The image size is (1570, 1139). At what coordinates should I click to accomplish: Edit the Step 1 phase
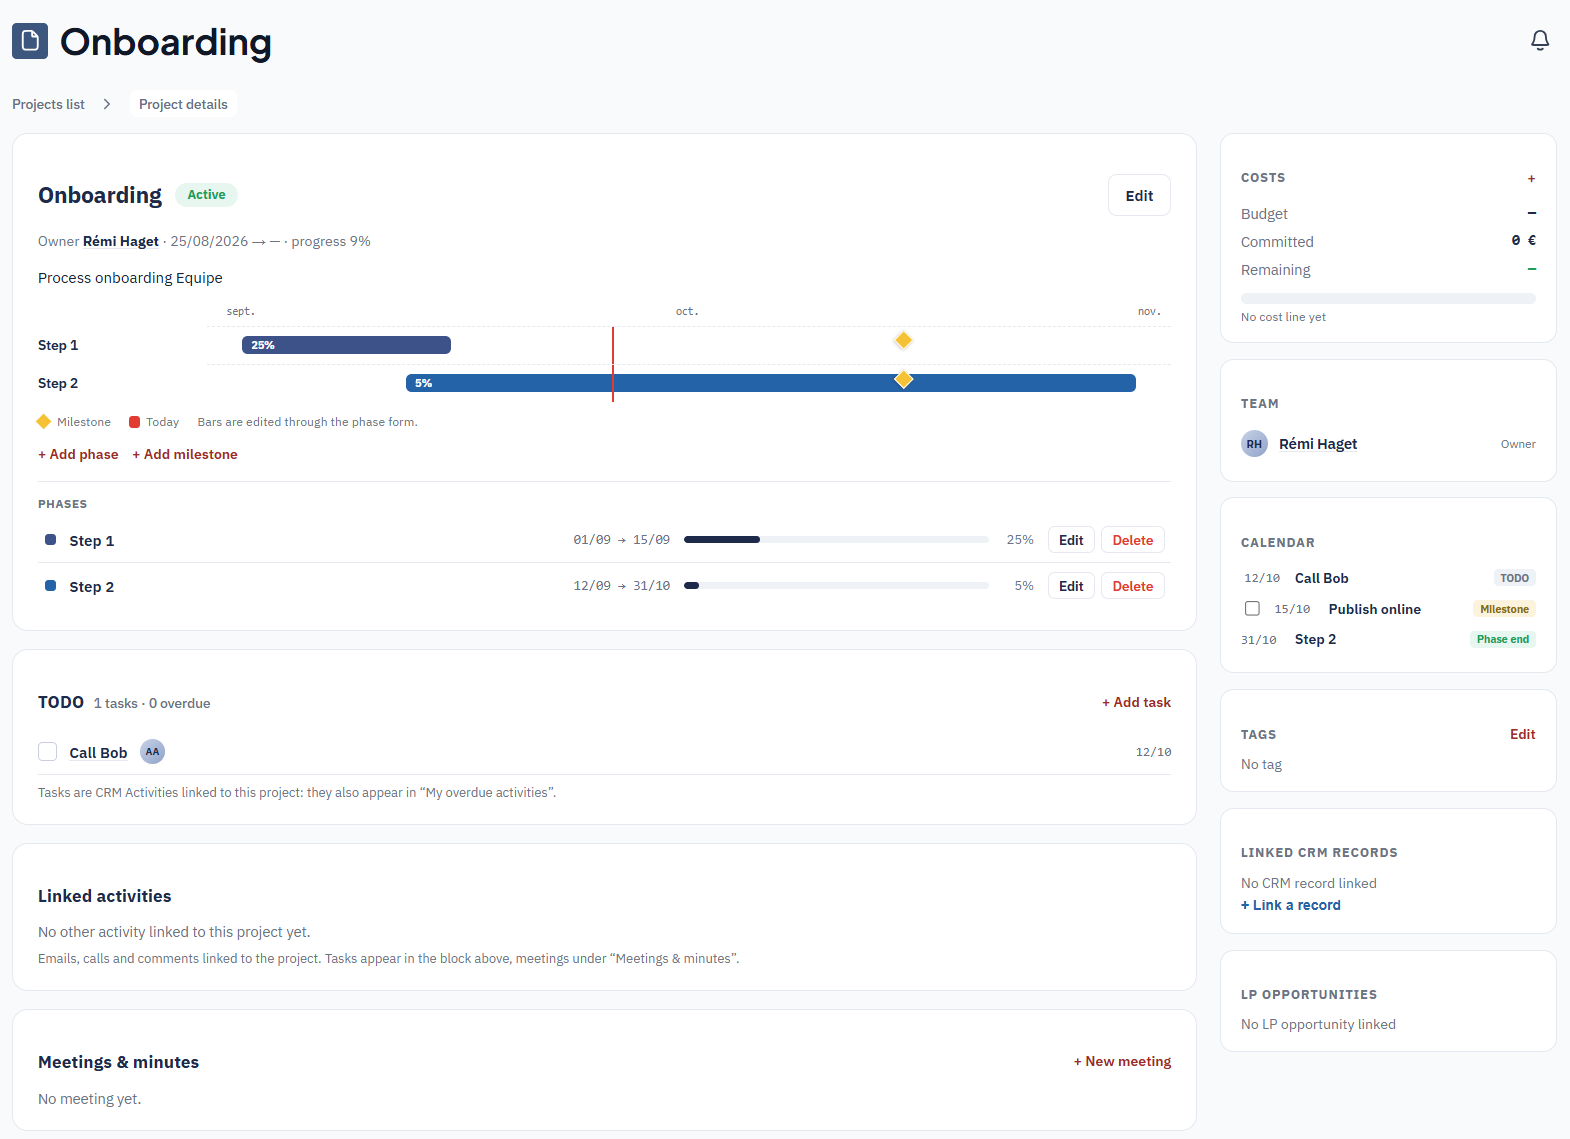click(x=1071, y=540)
